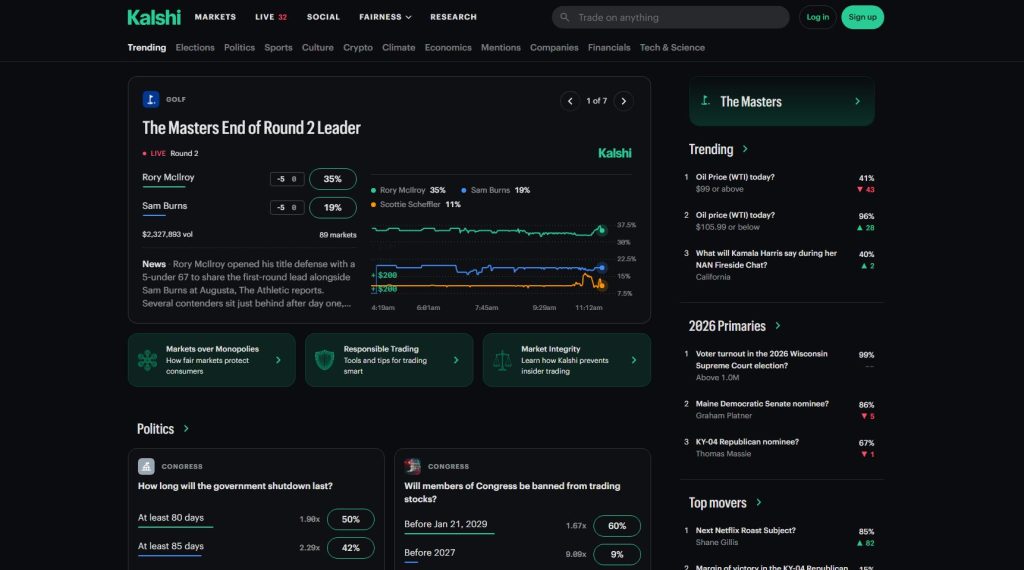Expand the Trending section arrow
1024x570 pixels.
tap(745, 149)
